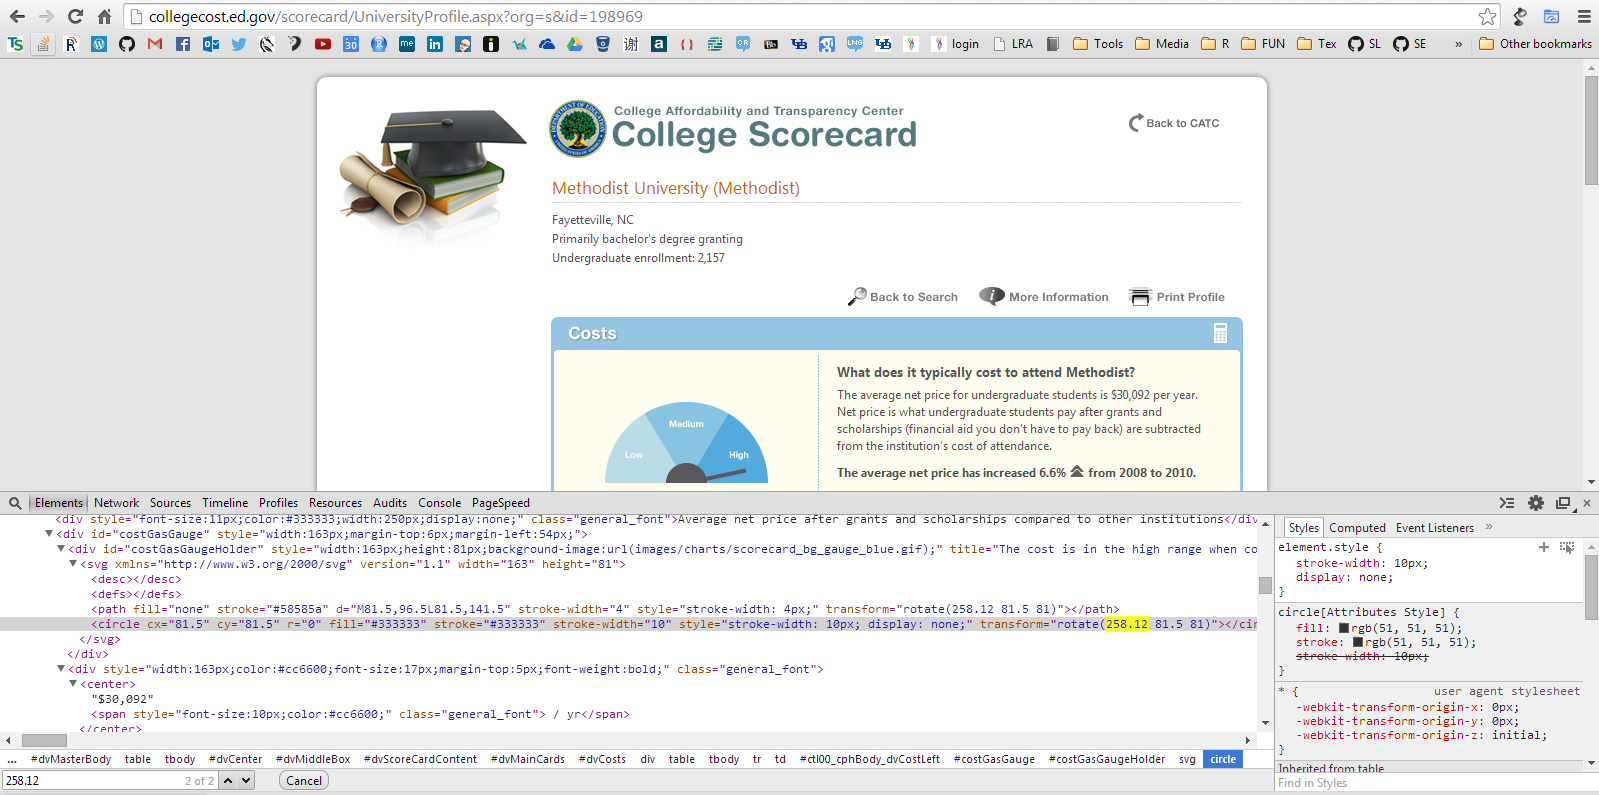The width and height of the screenshot is (1599, 795).
Task: Collapse the svg element node
Action: pyautogui.click(x=73, y=564)
